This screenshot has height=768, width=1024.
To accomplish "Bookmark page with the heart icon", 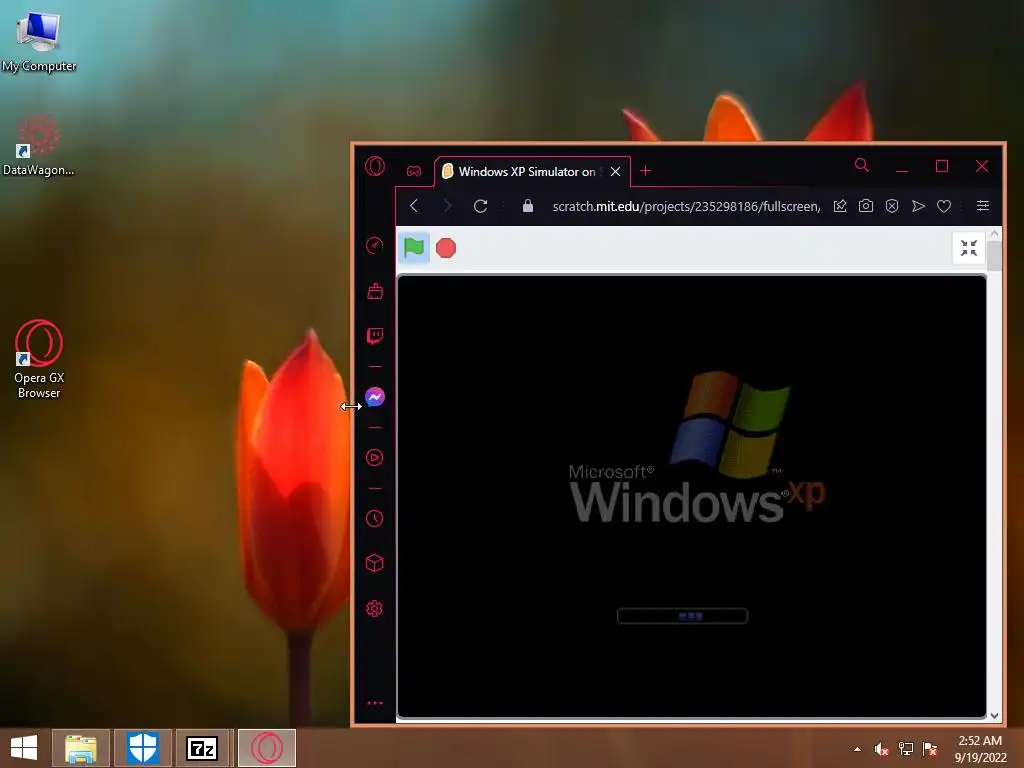I will 944,206.
